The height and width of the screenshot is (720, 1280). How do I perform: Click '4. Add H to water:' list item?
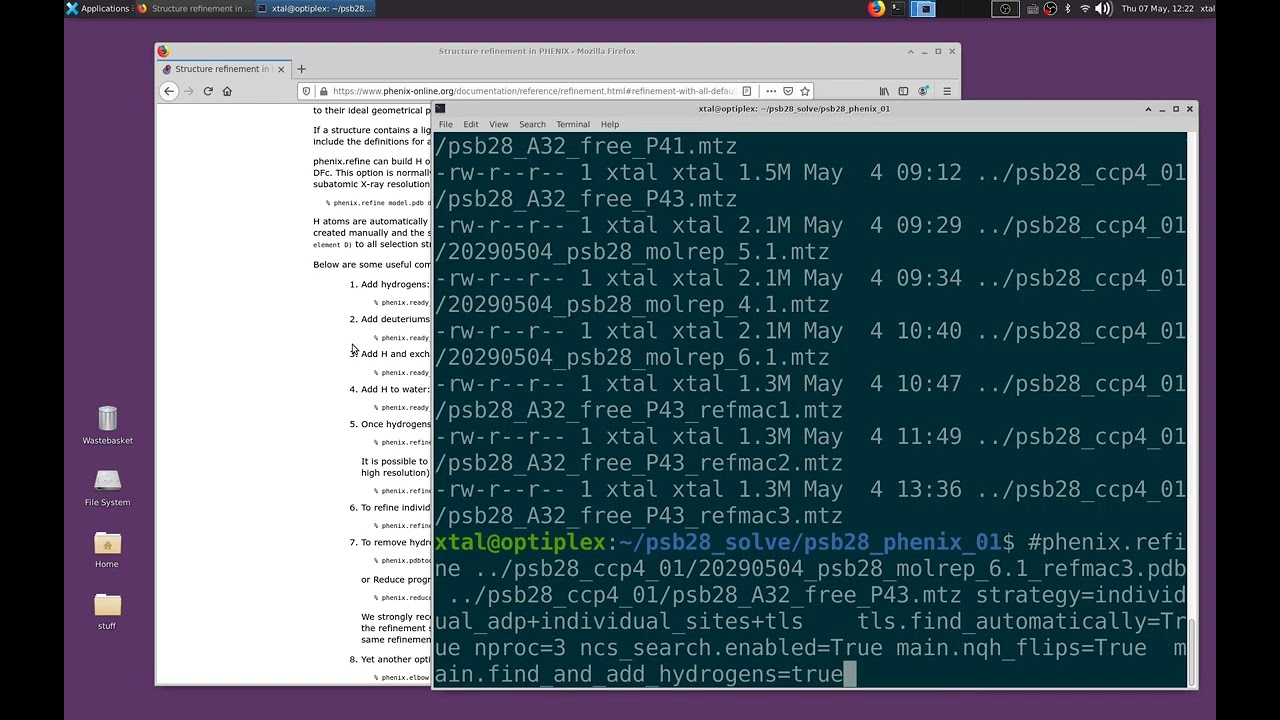[389, 389]
